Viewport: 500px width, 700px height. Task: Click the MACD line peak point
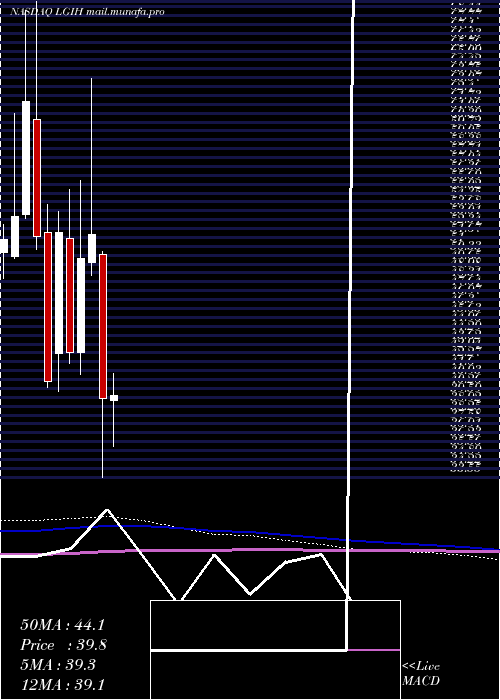pos(107,510)
